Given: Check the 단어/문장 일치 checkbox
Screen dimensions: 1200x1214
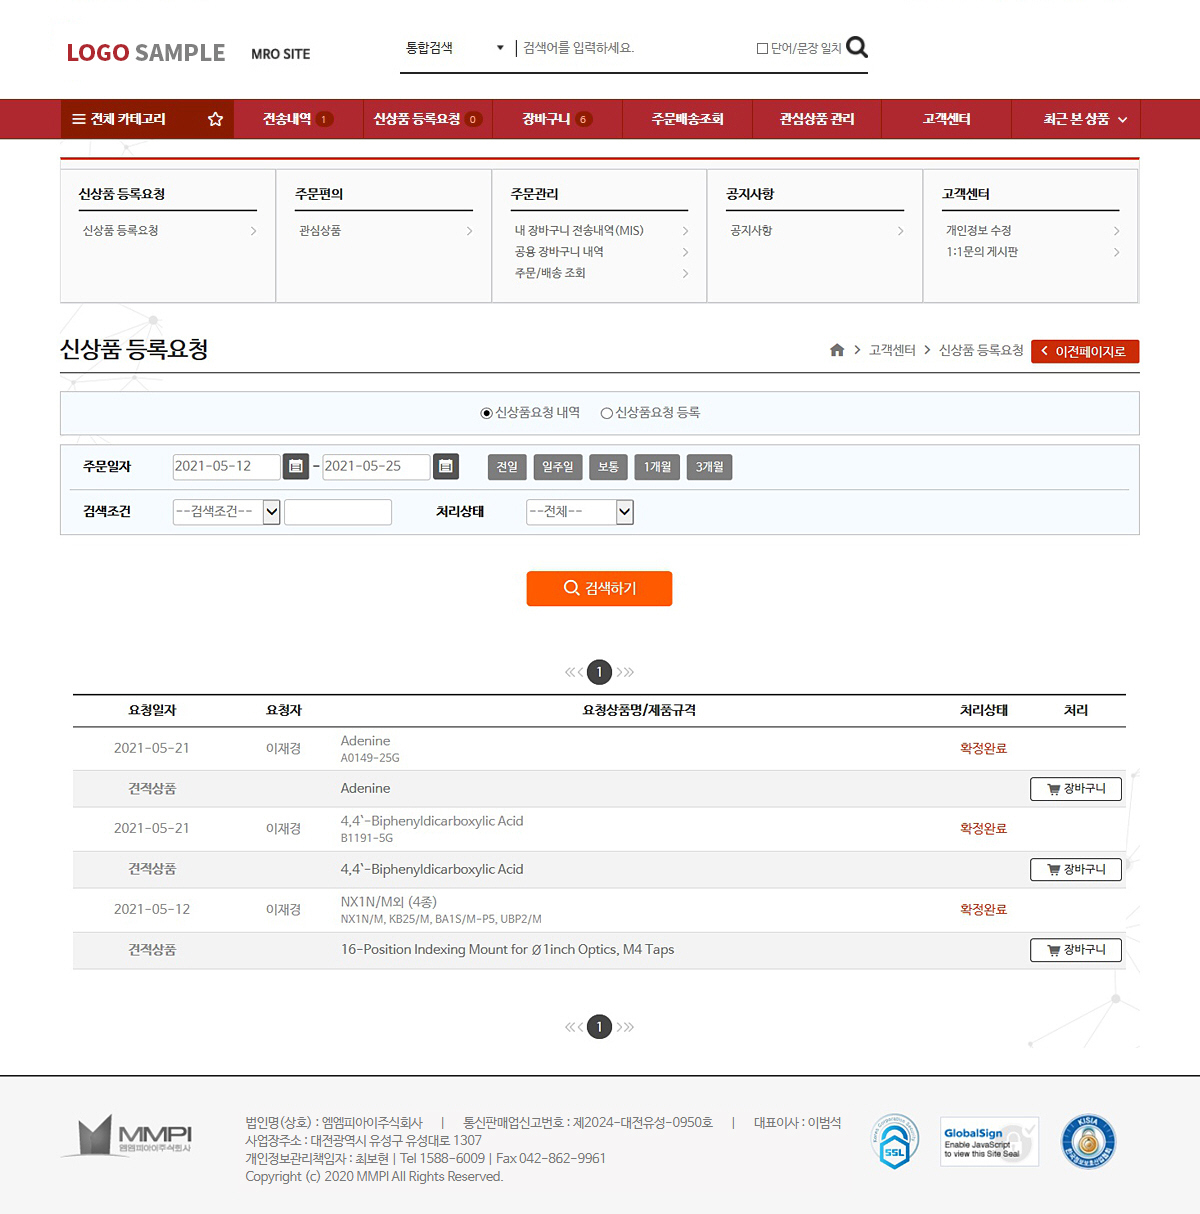Looking at the screenshot, I should click(x=762, y=48).
